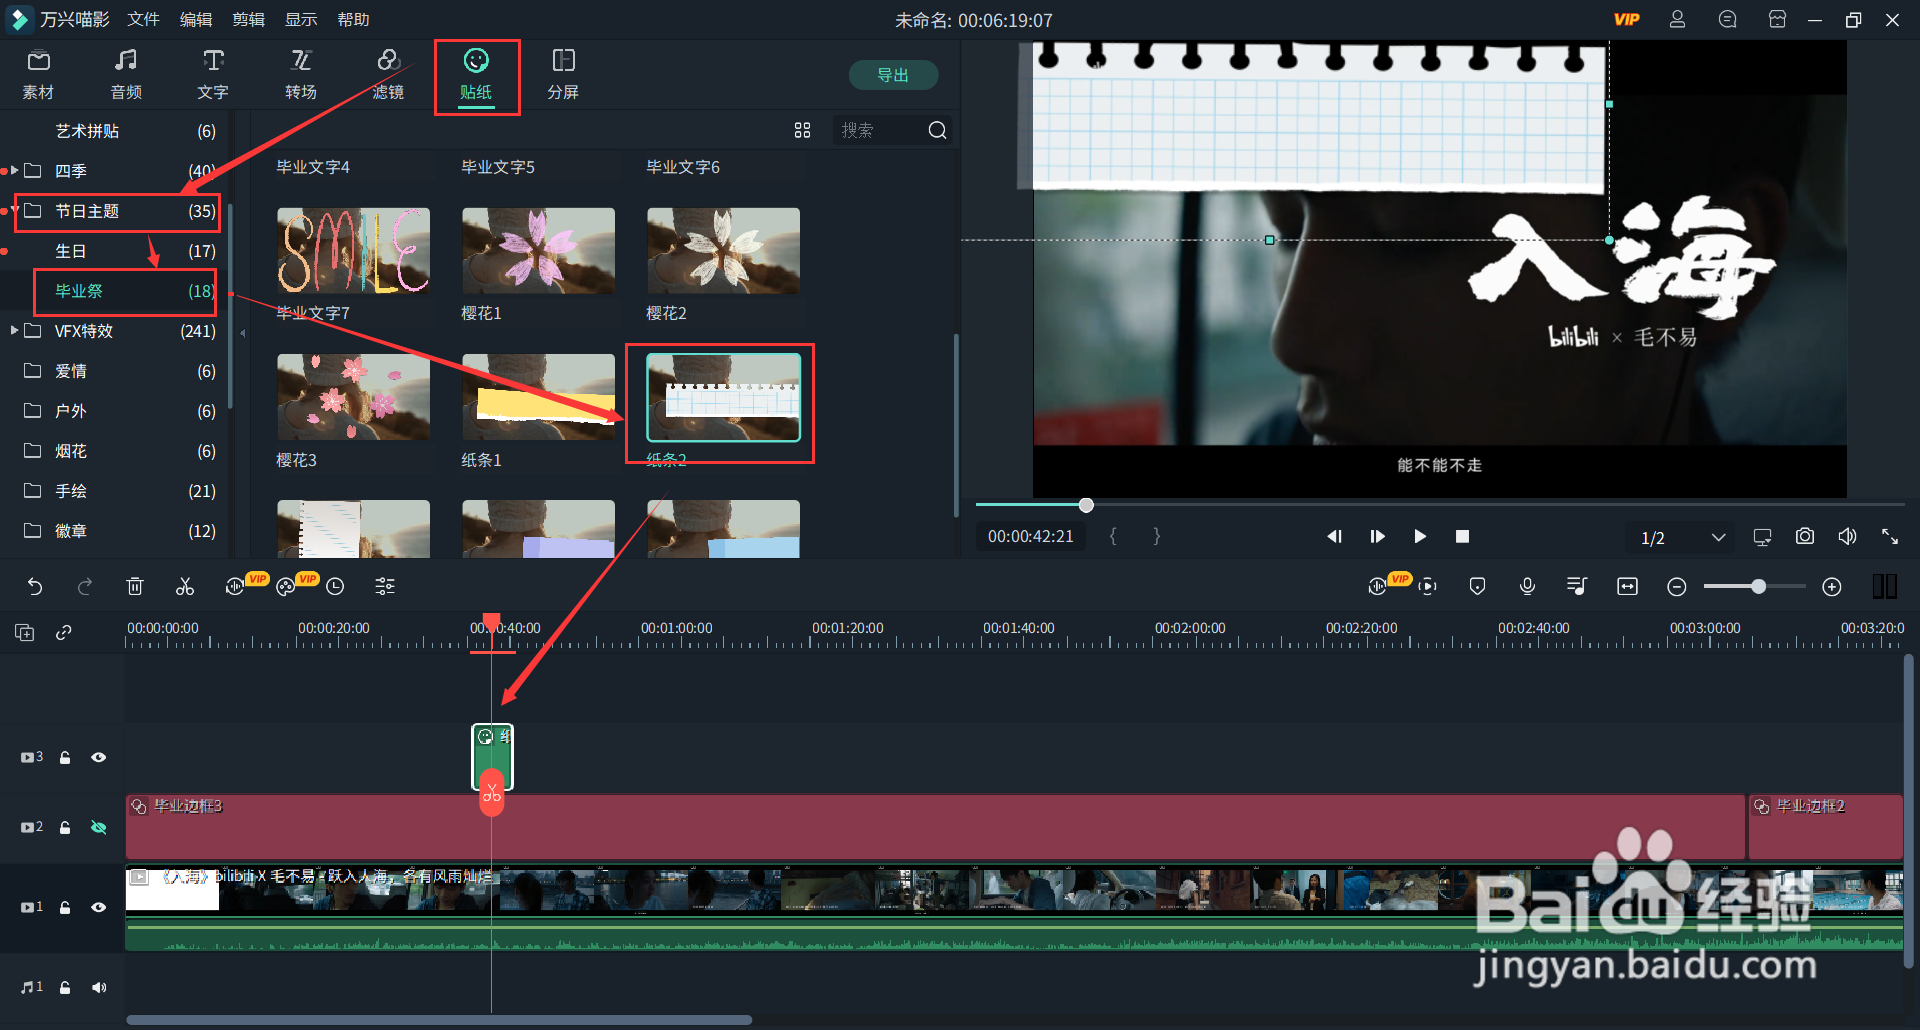Select the 樱花1 sticker thumbnail

click(538, 251)
